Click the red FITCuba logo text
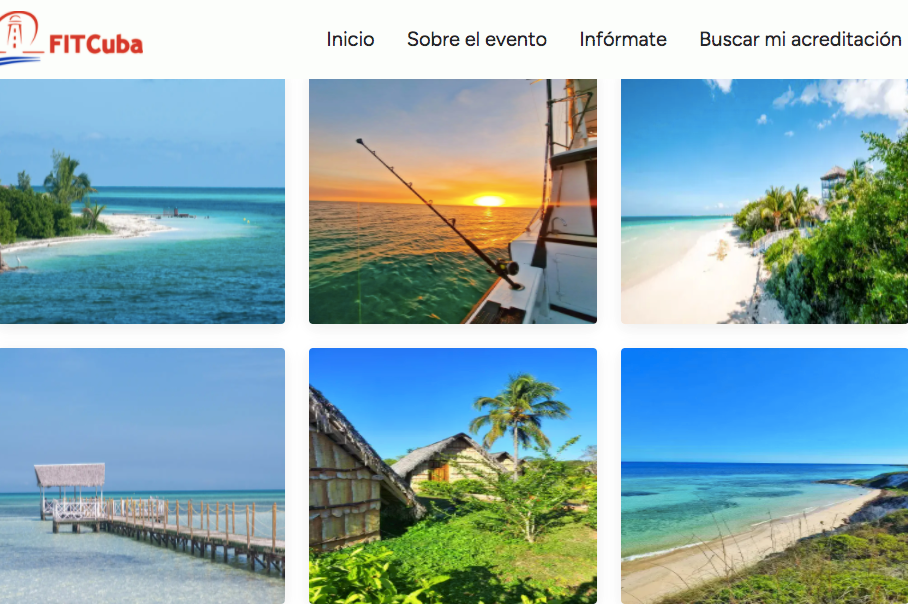 coord(96,45)
